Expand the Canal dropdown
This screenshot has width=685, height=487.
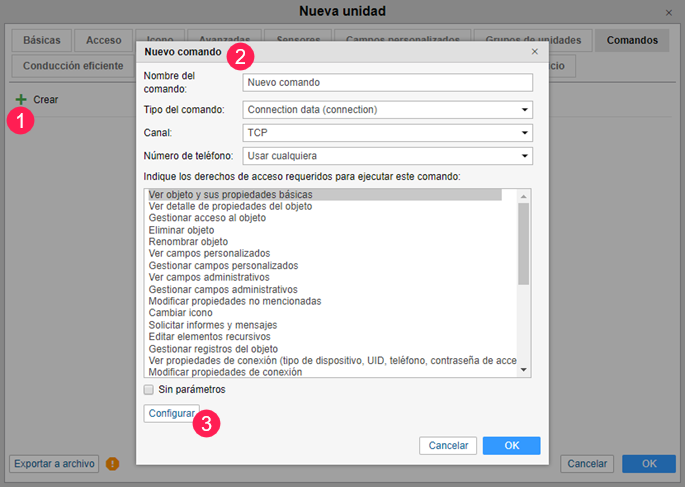coord(387,132)
